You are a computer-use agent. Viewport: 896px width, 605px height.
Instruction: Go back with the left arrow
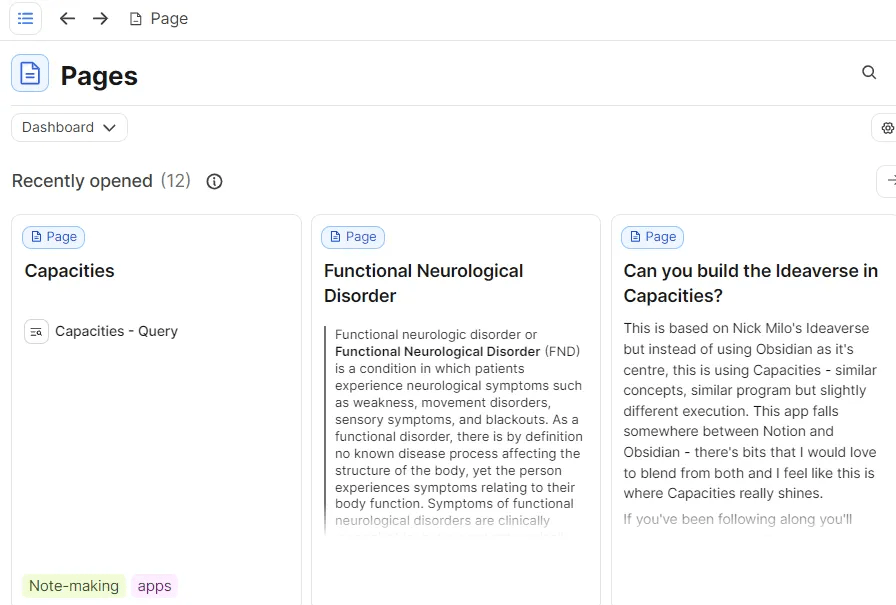(67, 18)
